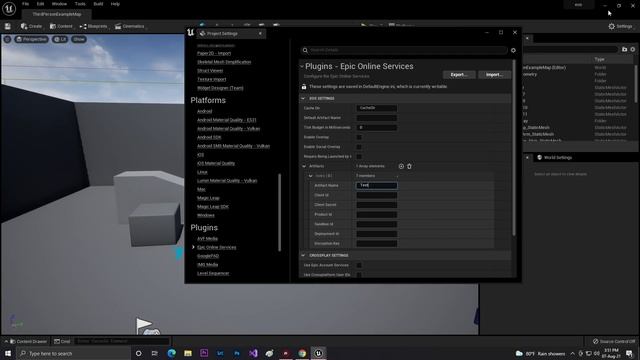Open Chrome from taskbar
This screenshot has width=640, height=360.
pos(302,353)
